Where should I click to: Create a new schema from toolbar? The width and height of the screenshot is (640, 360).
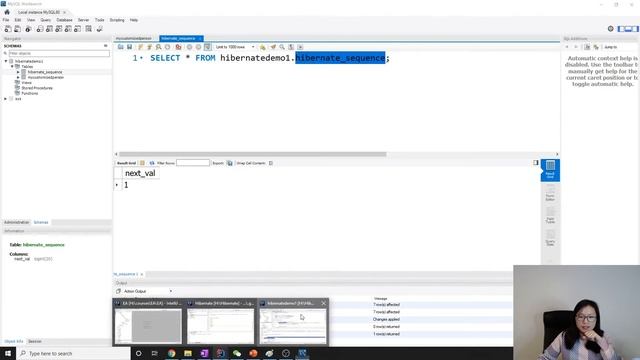click(40, 29)
